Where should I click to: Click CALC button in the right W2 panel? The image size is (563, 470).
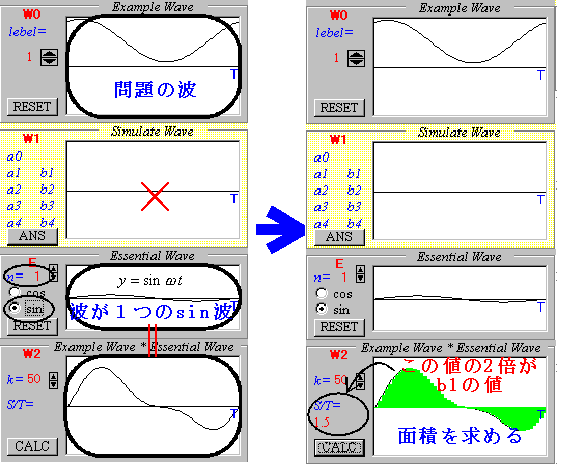click(339, 447)
